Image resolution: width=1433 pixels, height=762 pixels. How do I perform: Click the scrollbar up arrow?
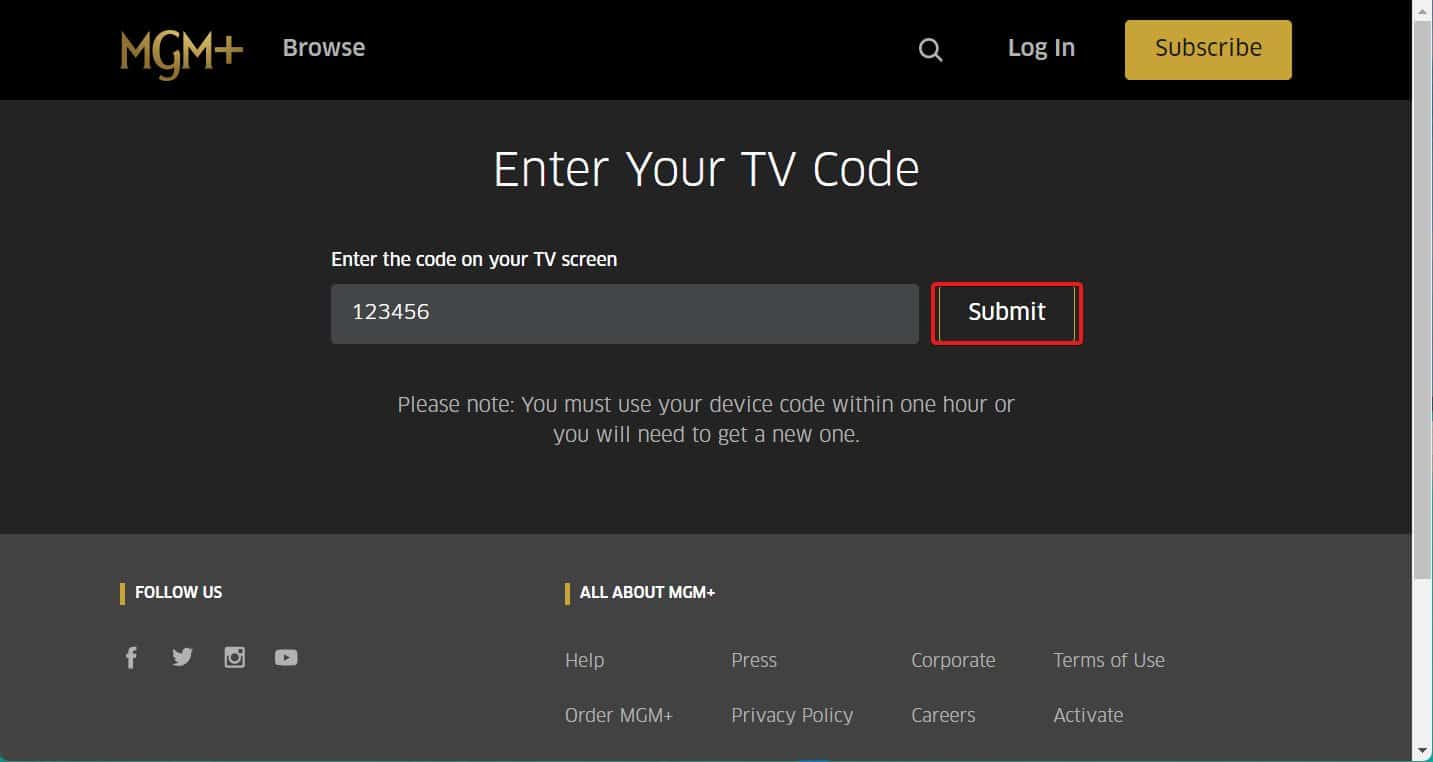[x=1423, y=10]
